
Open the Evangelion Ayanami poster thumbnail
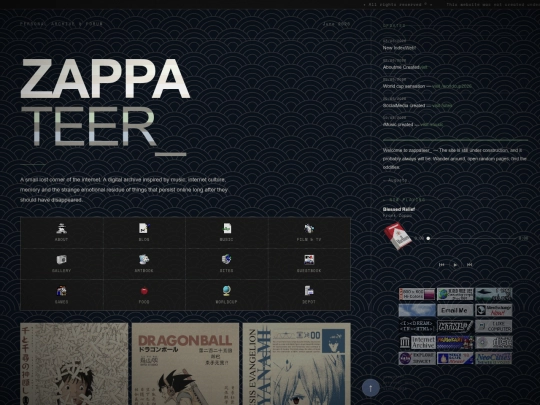tap(297, 364)
